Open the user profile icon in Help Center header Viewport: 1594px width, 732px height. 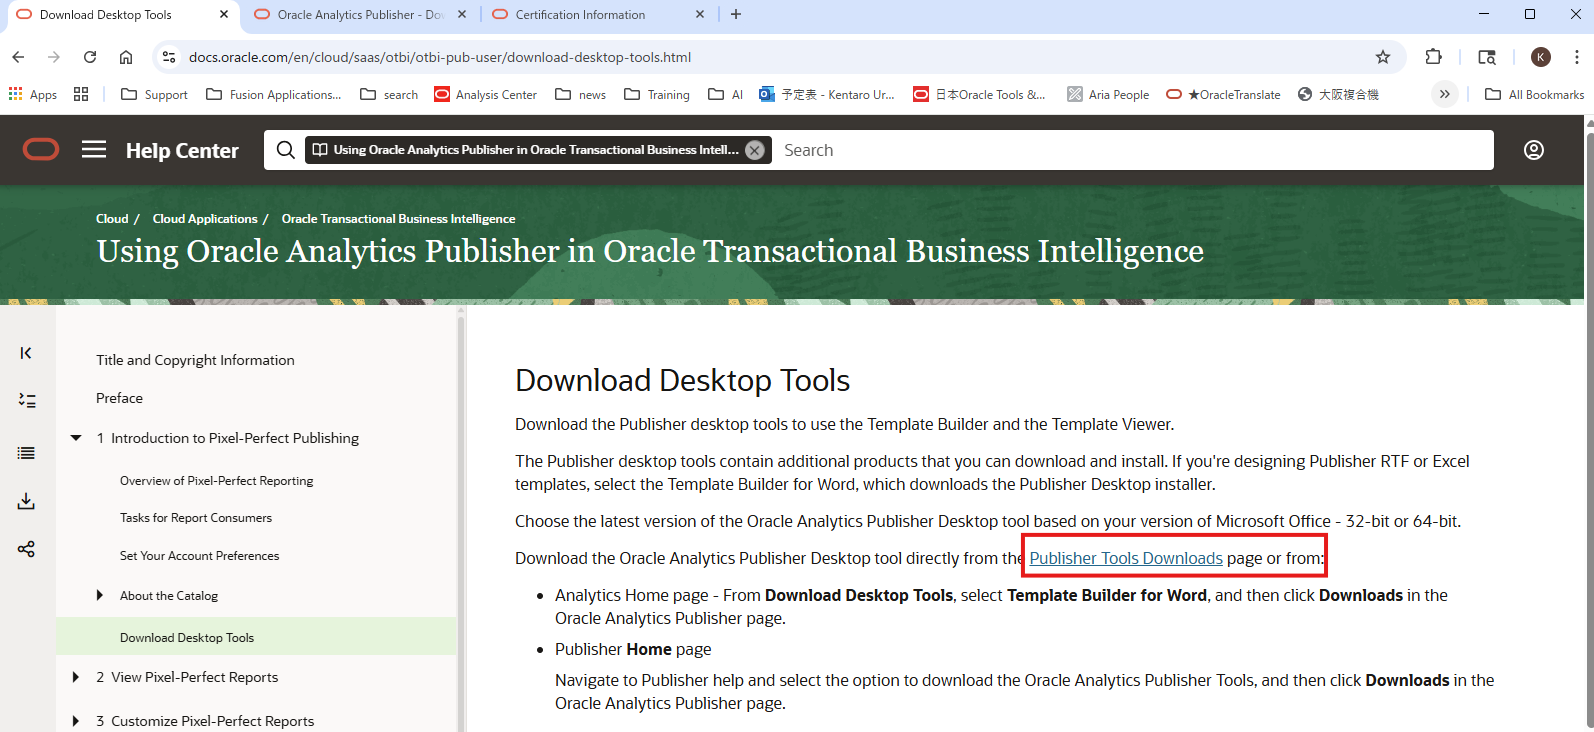[x=1534, y=150]
